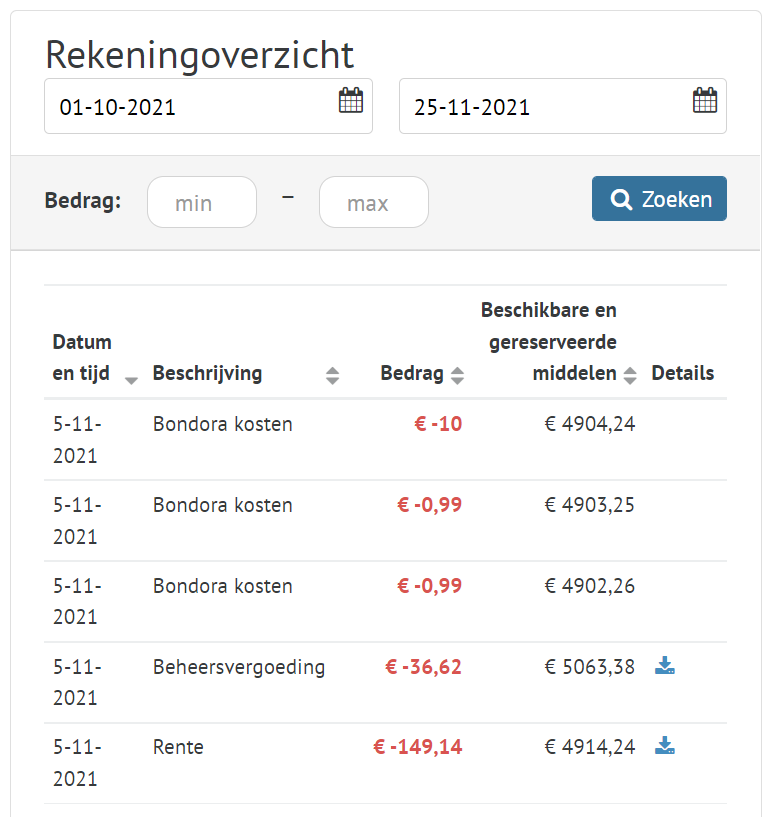Sort by the Beschrijving column arrows
The image size is (770, 817).
coord(332,376)
